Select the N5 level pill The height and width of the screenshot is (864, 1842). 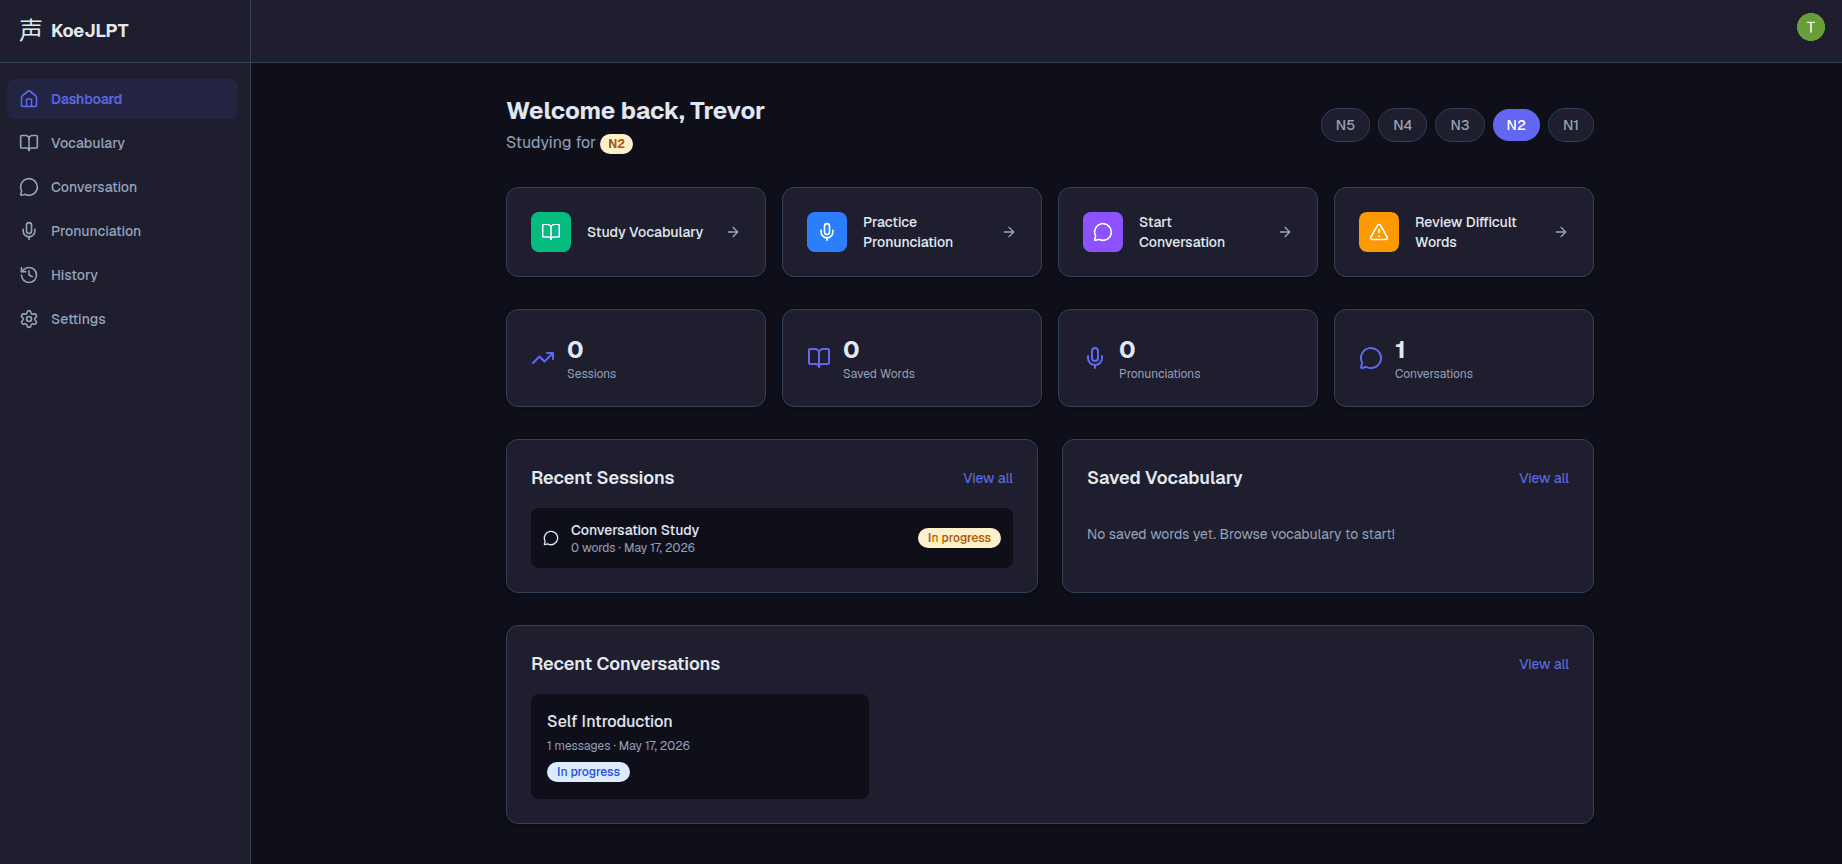click(x=1345, y=125)
